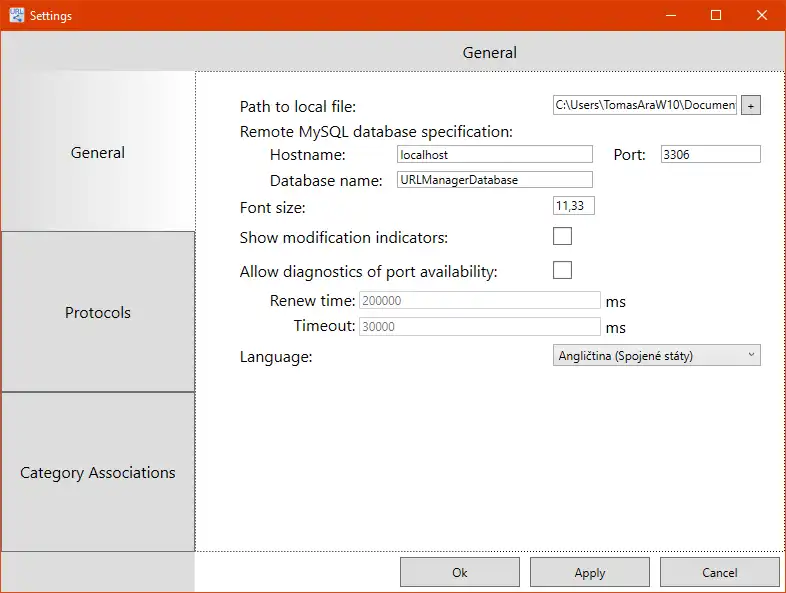The width and height of the screenshot is (786, 593).
Task: Click the Renew time field 200000
Action: coord(480,300)
